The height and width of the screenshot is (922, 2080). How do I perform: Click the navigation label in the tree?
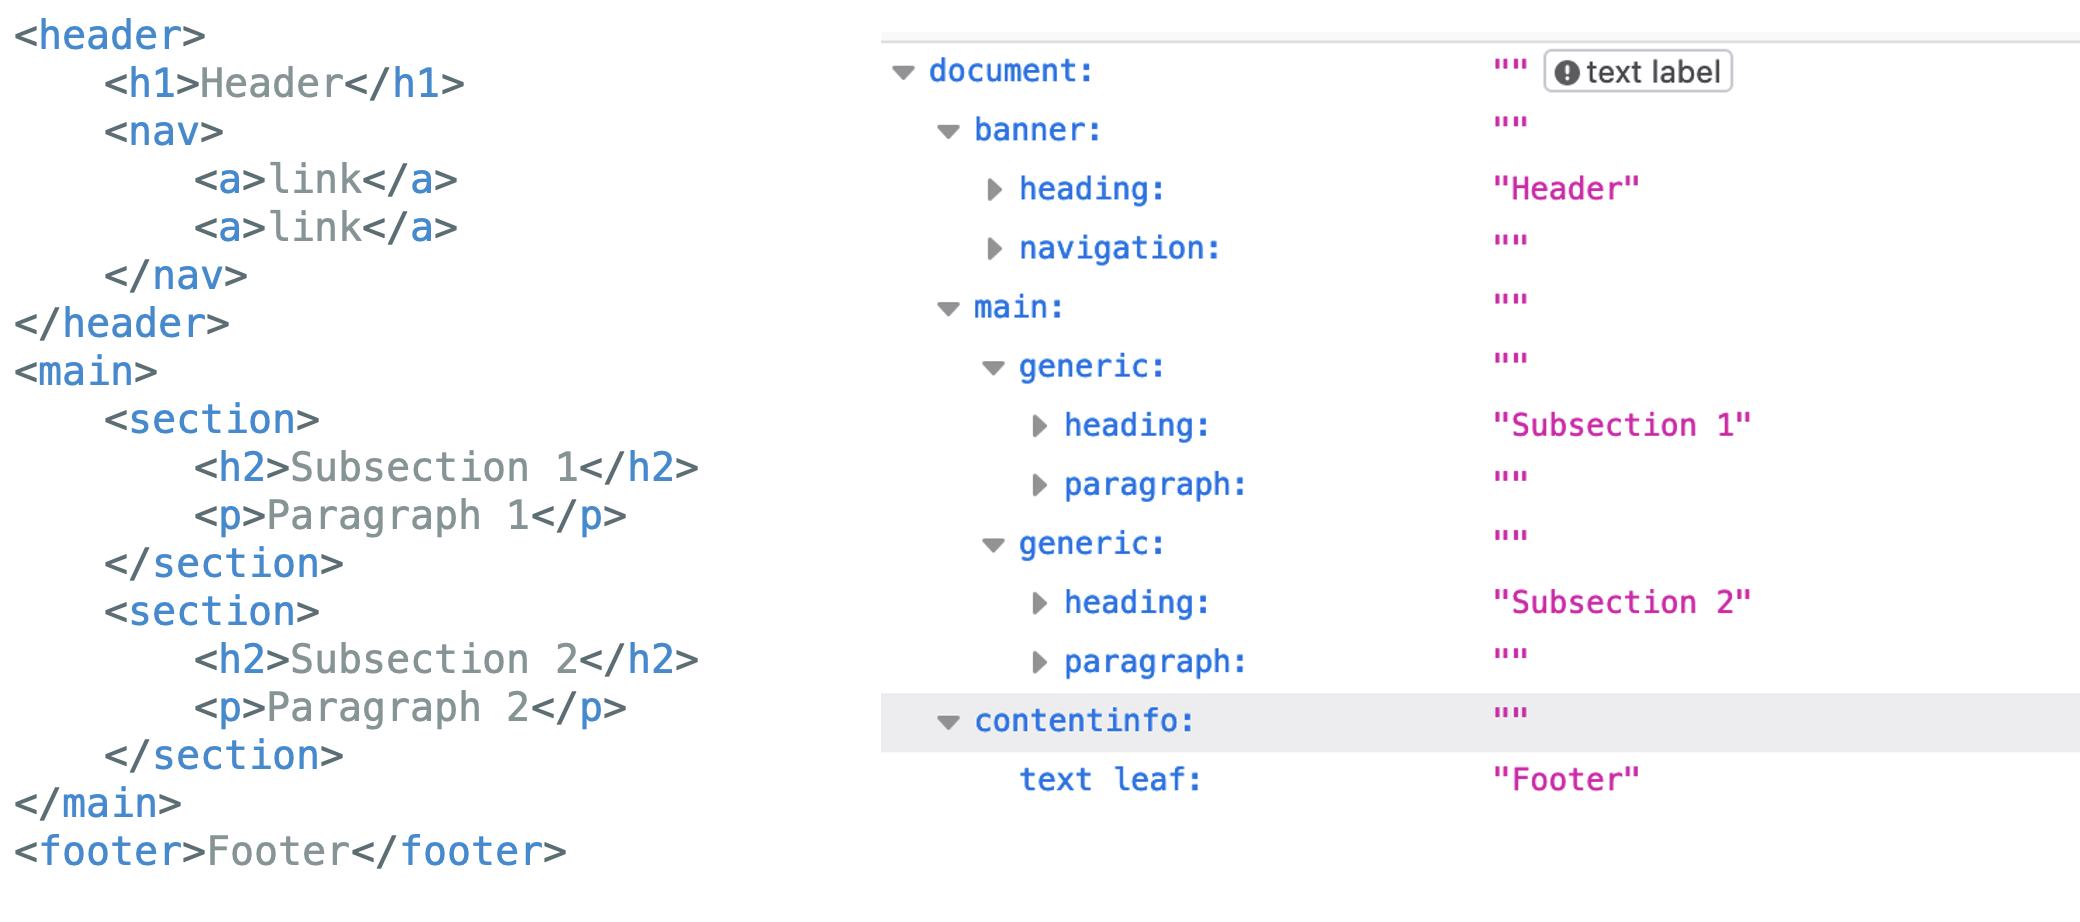click(1119, 249)
